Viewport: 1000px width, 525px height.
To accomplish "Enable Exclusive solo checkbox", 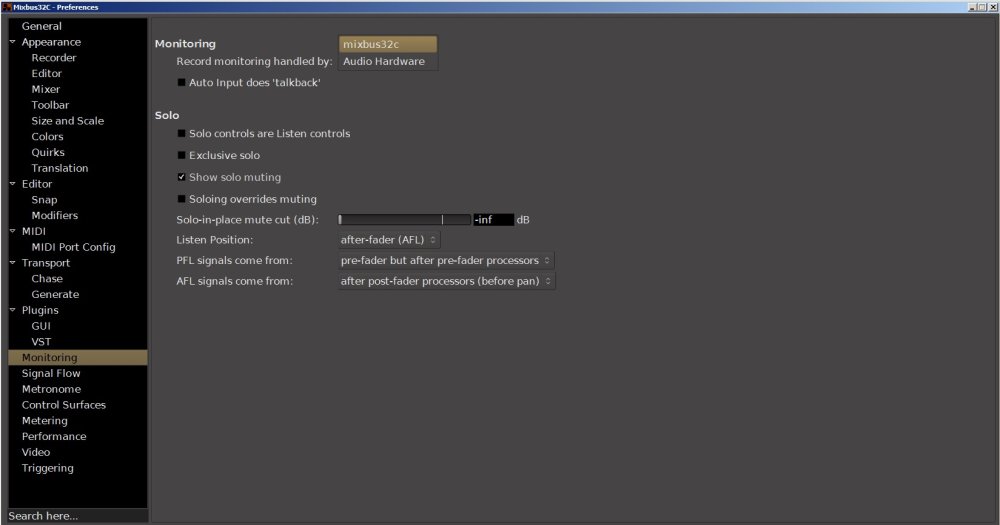I will pos(181,155).
